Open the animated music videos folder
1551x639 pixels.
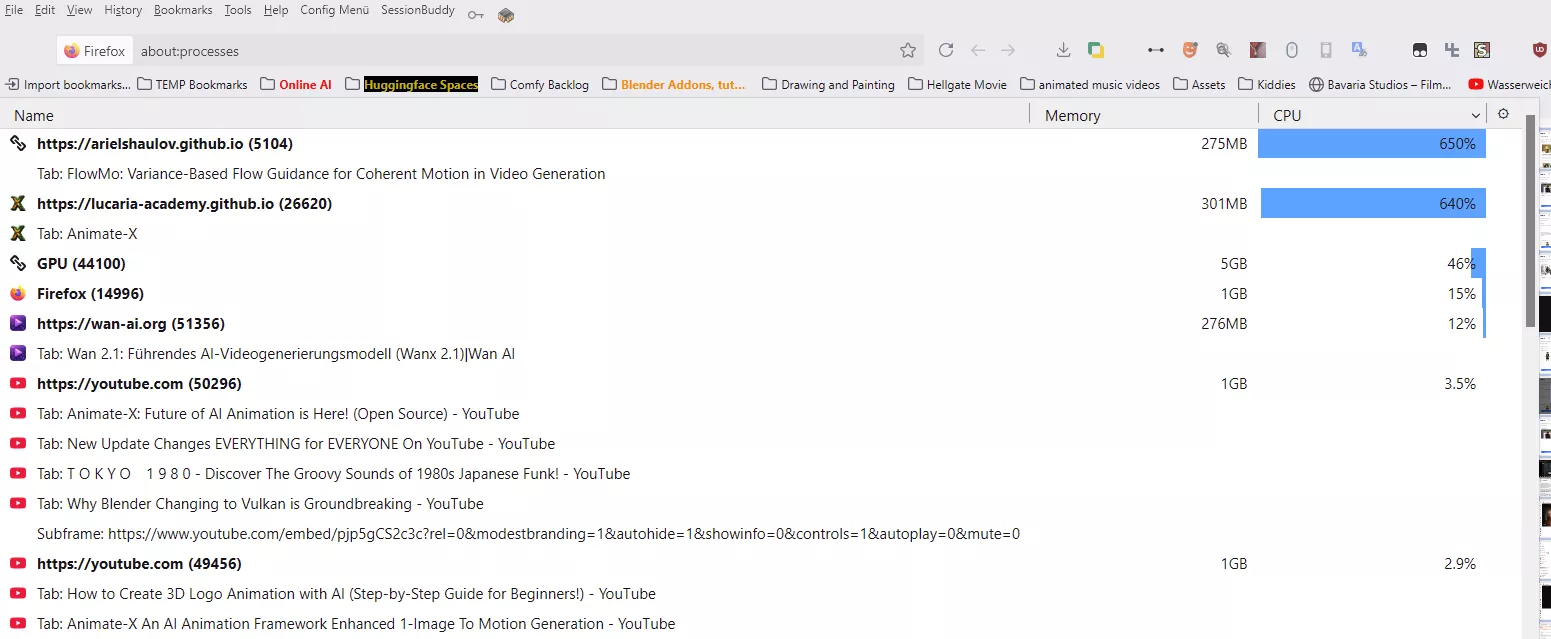click(1090, 85)
